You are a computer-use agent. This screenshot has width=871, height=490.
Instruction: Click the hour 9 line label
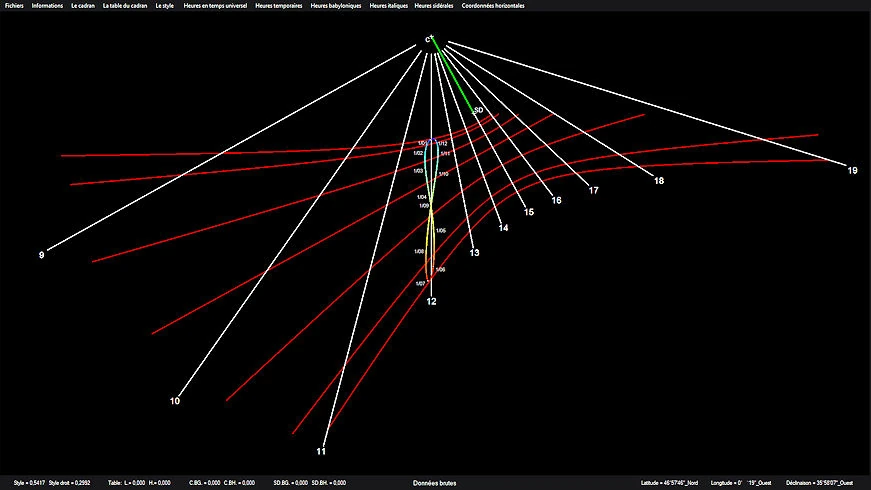tap(41, 256)
